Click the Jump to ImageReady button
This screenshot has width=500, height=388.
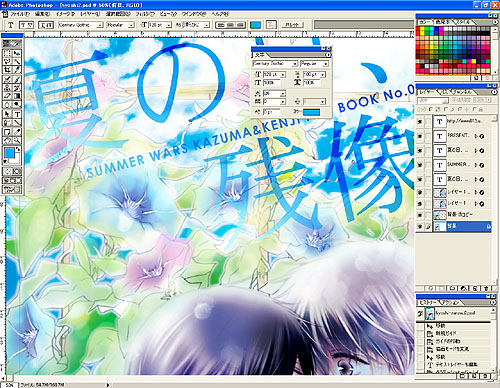(x=12, y=190)
